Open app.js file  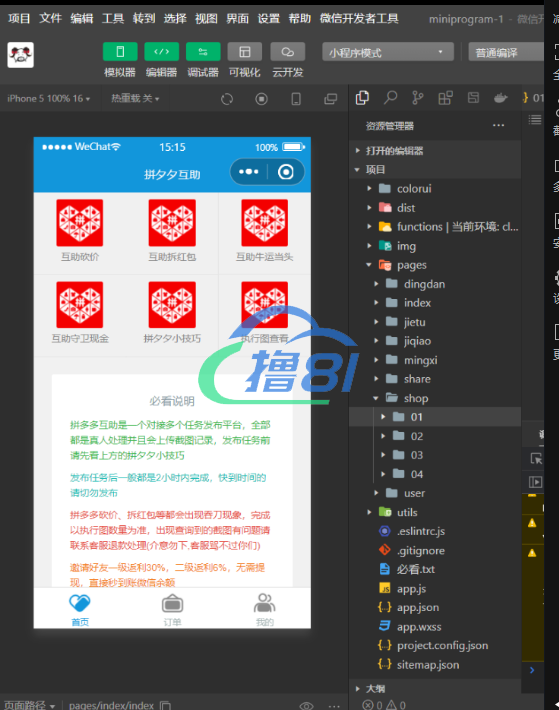tap(435, 589)
